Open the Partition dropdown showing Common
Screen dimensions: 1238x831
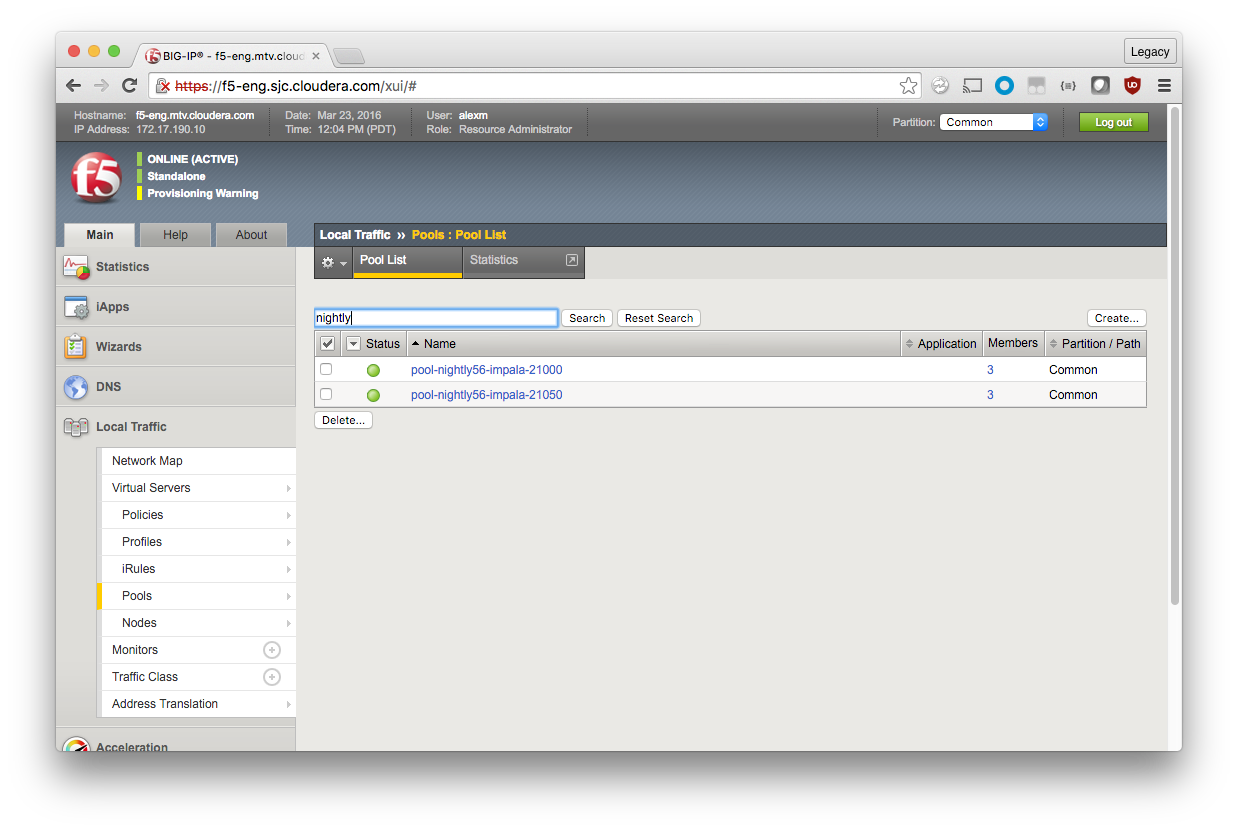[993, 122]
